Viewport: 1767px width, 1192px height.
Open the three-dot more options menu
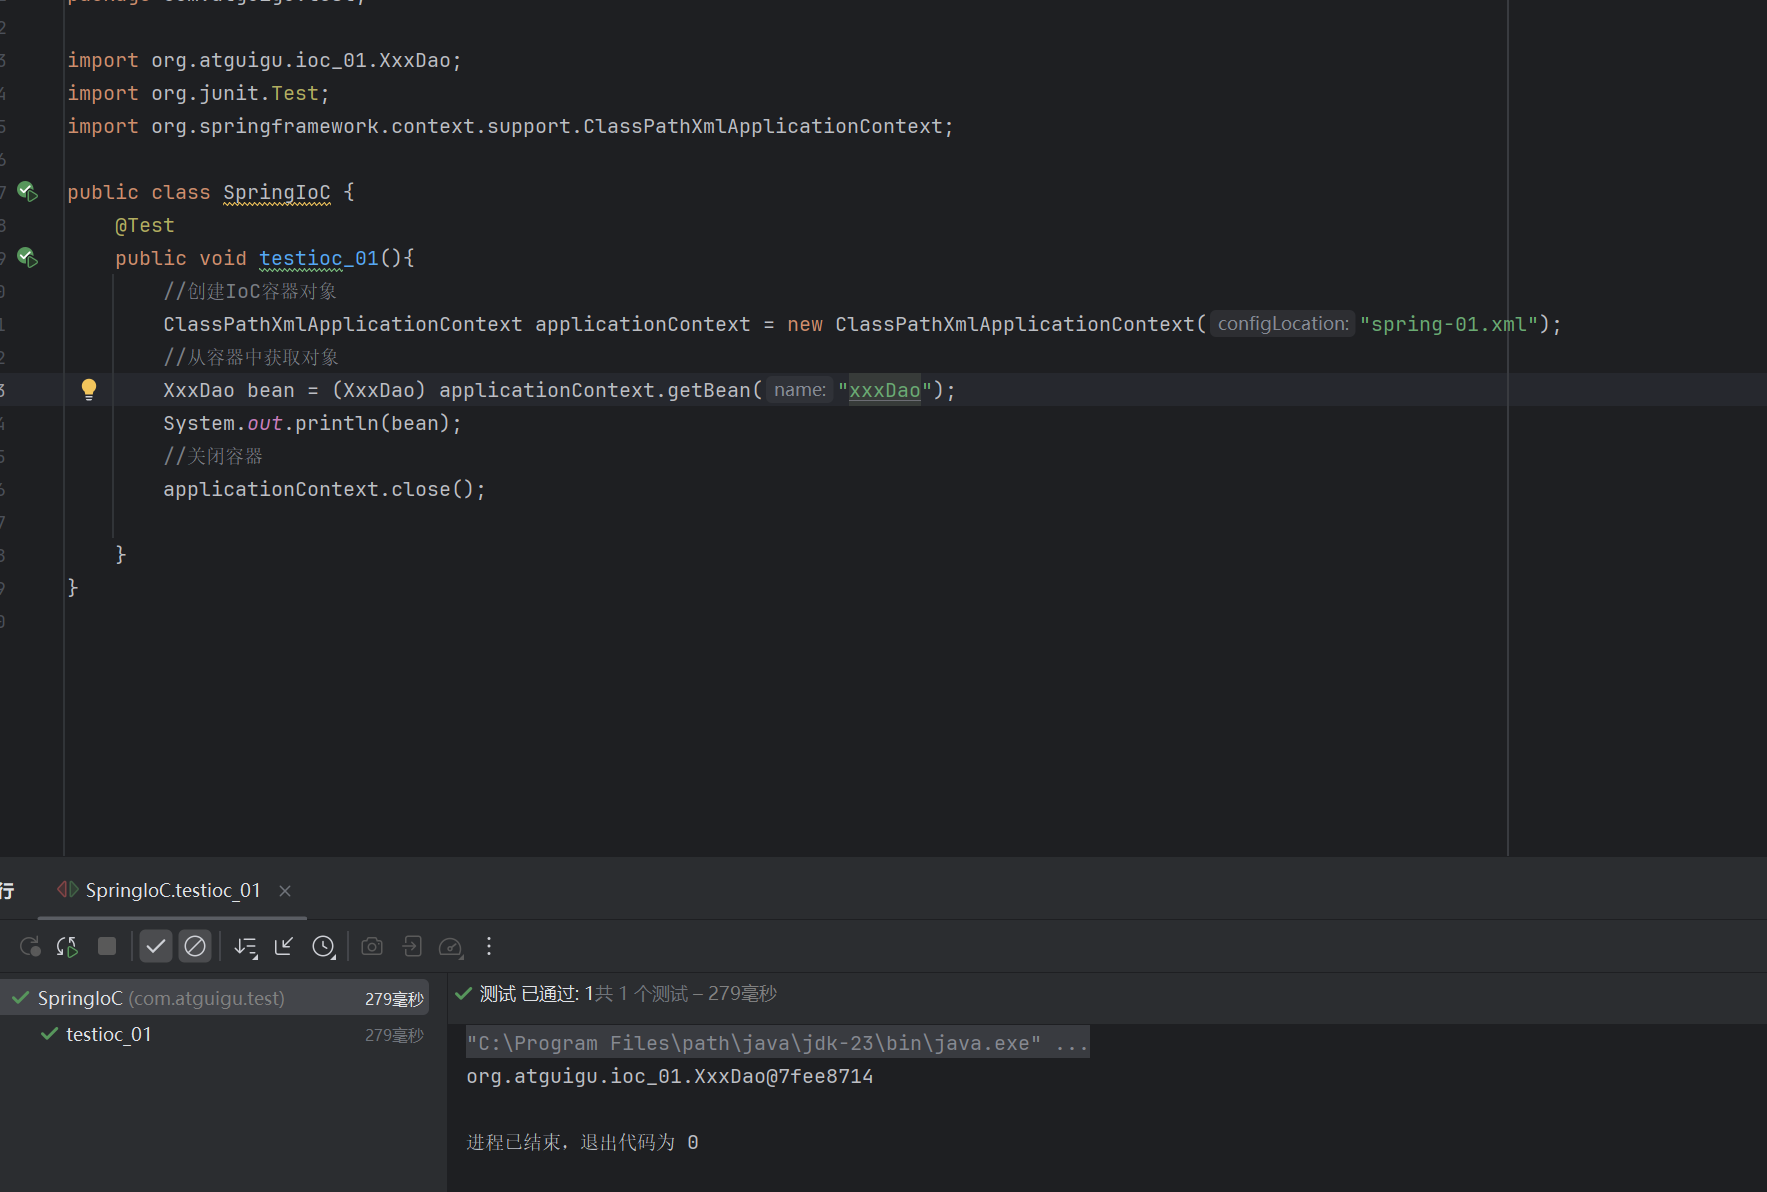coord(489,946)
